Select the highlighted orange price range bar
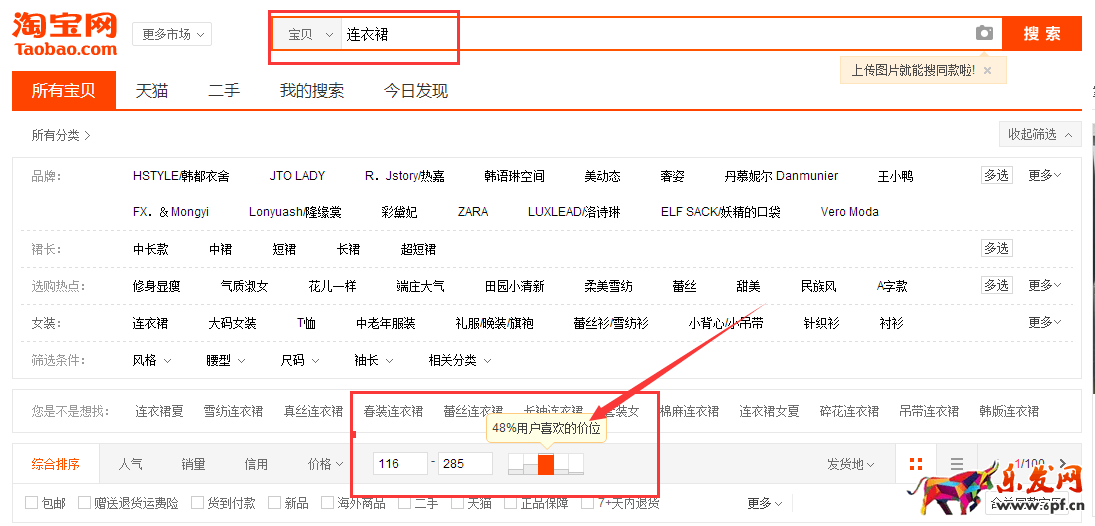The height and width of the screenshot is (526, 1095). point(545,464)
